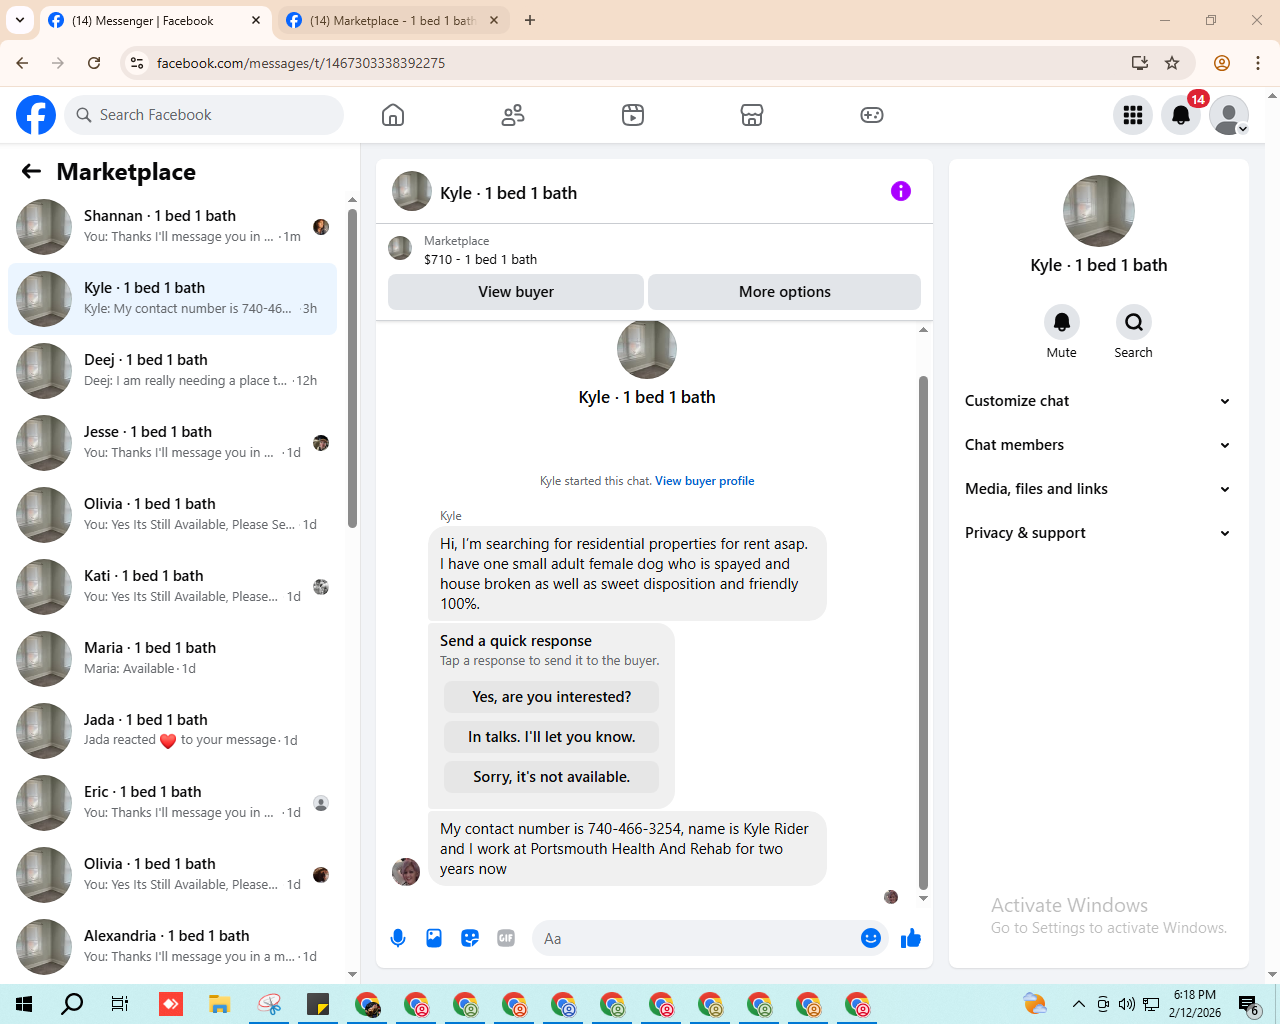This screenshot has height=1024, width=1280.
Task: Open Windows Search on the taskbar
Action: click(x=72, y=1004)
